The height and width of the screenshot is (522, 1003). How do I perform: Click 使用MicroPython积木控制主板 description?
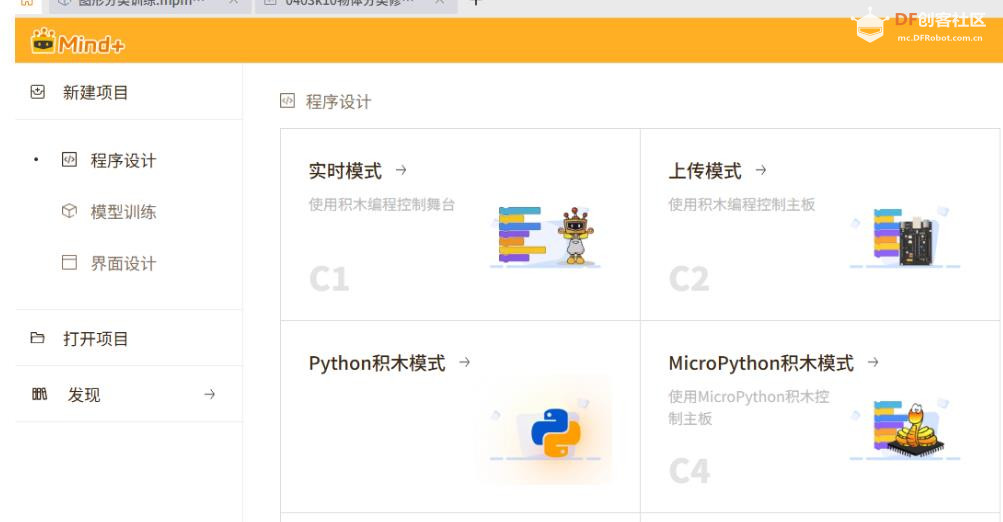coord(749,407)
